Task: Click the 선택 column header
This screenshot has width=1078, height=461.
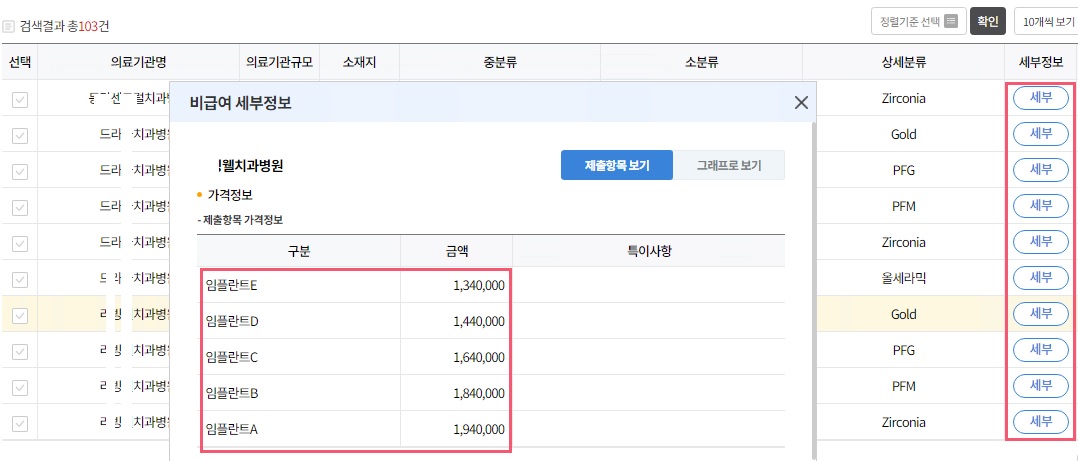Action: point(19,63)
